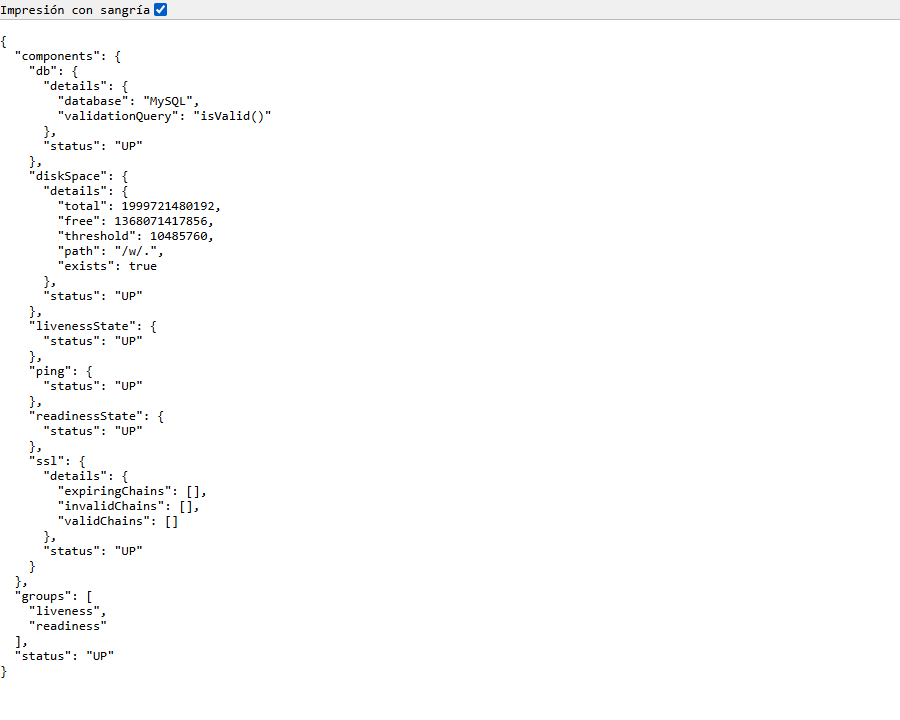Click the total value 1999721480192
The width and height of the screenshot is (900, 720).
point(168,206)
